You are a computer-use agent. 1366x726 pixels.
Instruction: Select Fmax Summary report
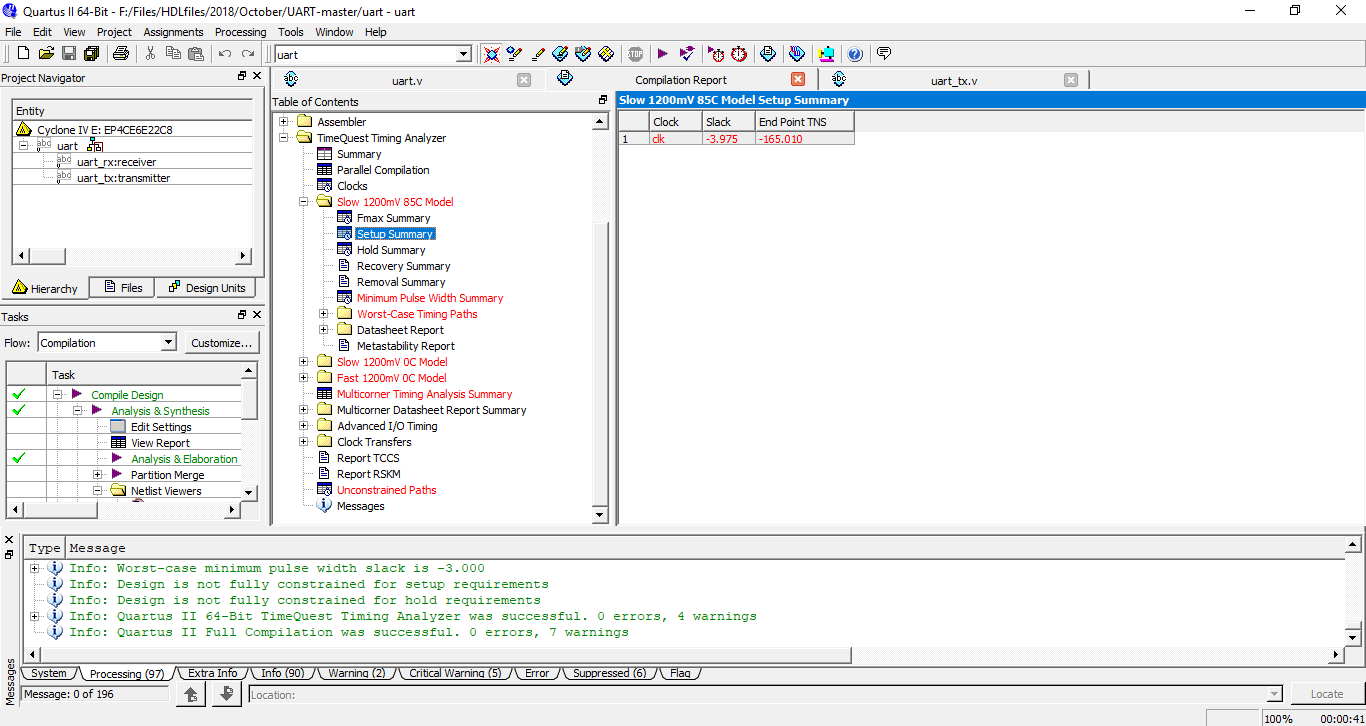point(393,218)
